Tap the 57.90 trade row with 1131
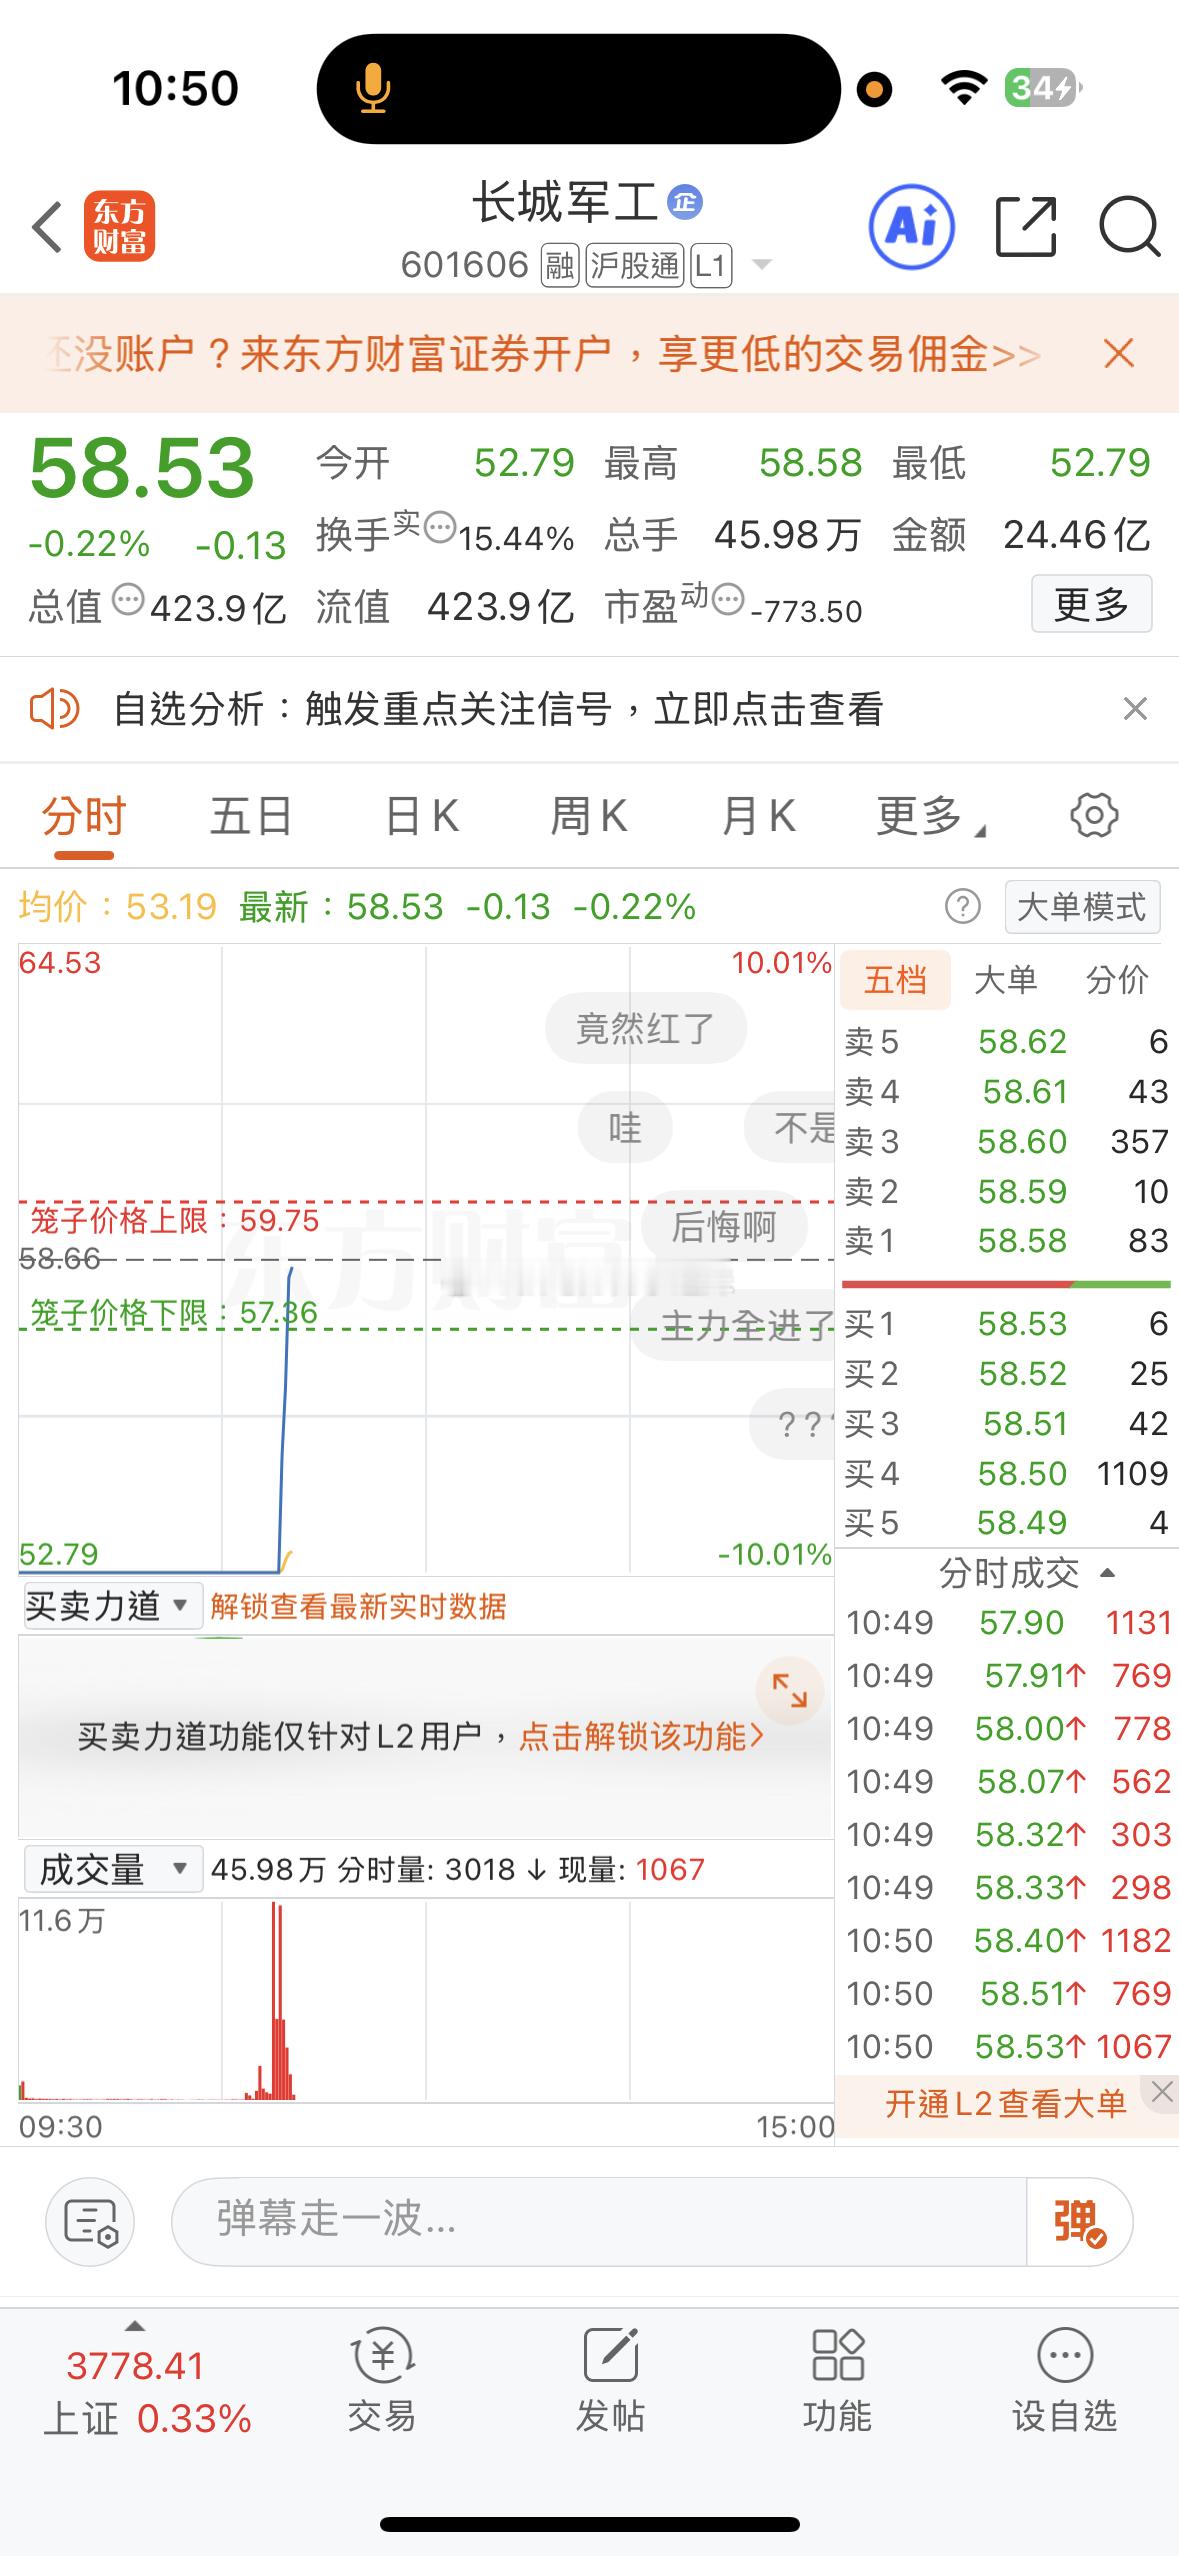Viewport: 1179px width, 2556px height. pos(1008,1622)
